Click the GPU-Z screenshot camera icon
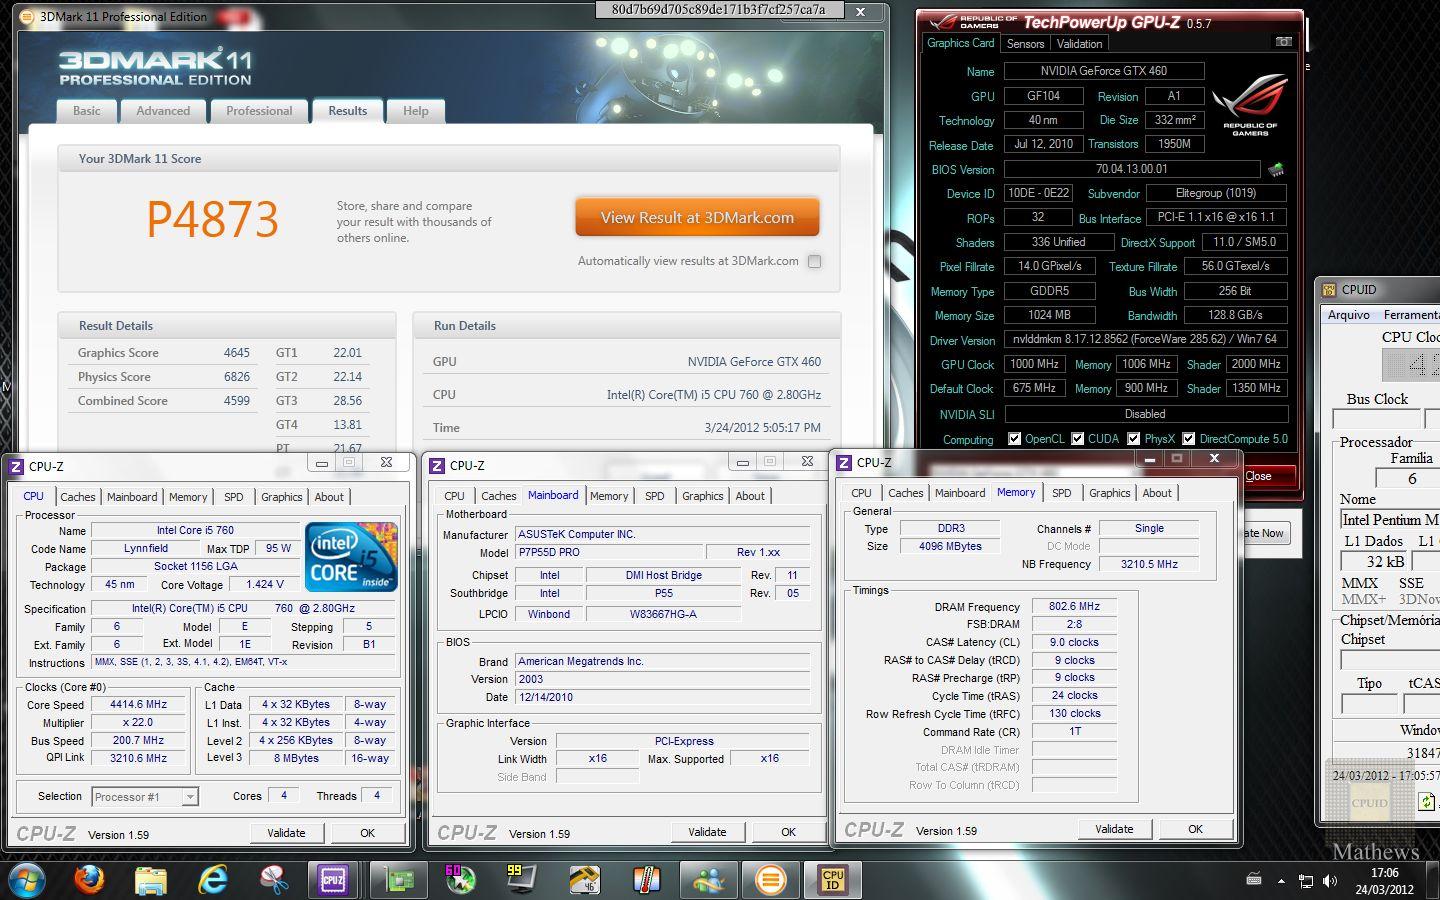 [x=1284, y=42]
